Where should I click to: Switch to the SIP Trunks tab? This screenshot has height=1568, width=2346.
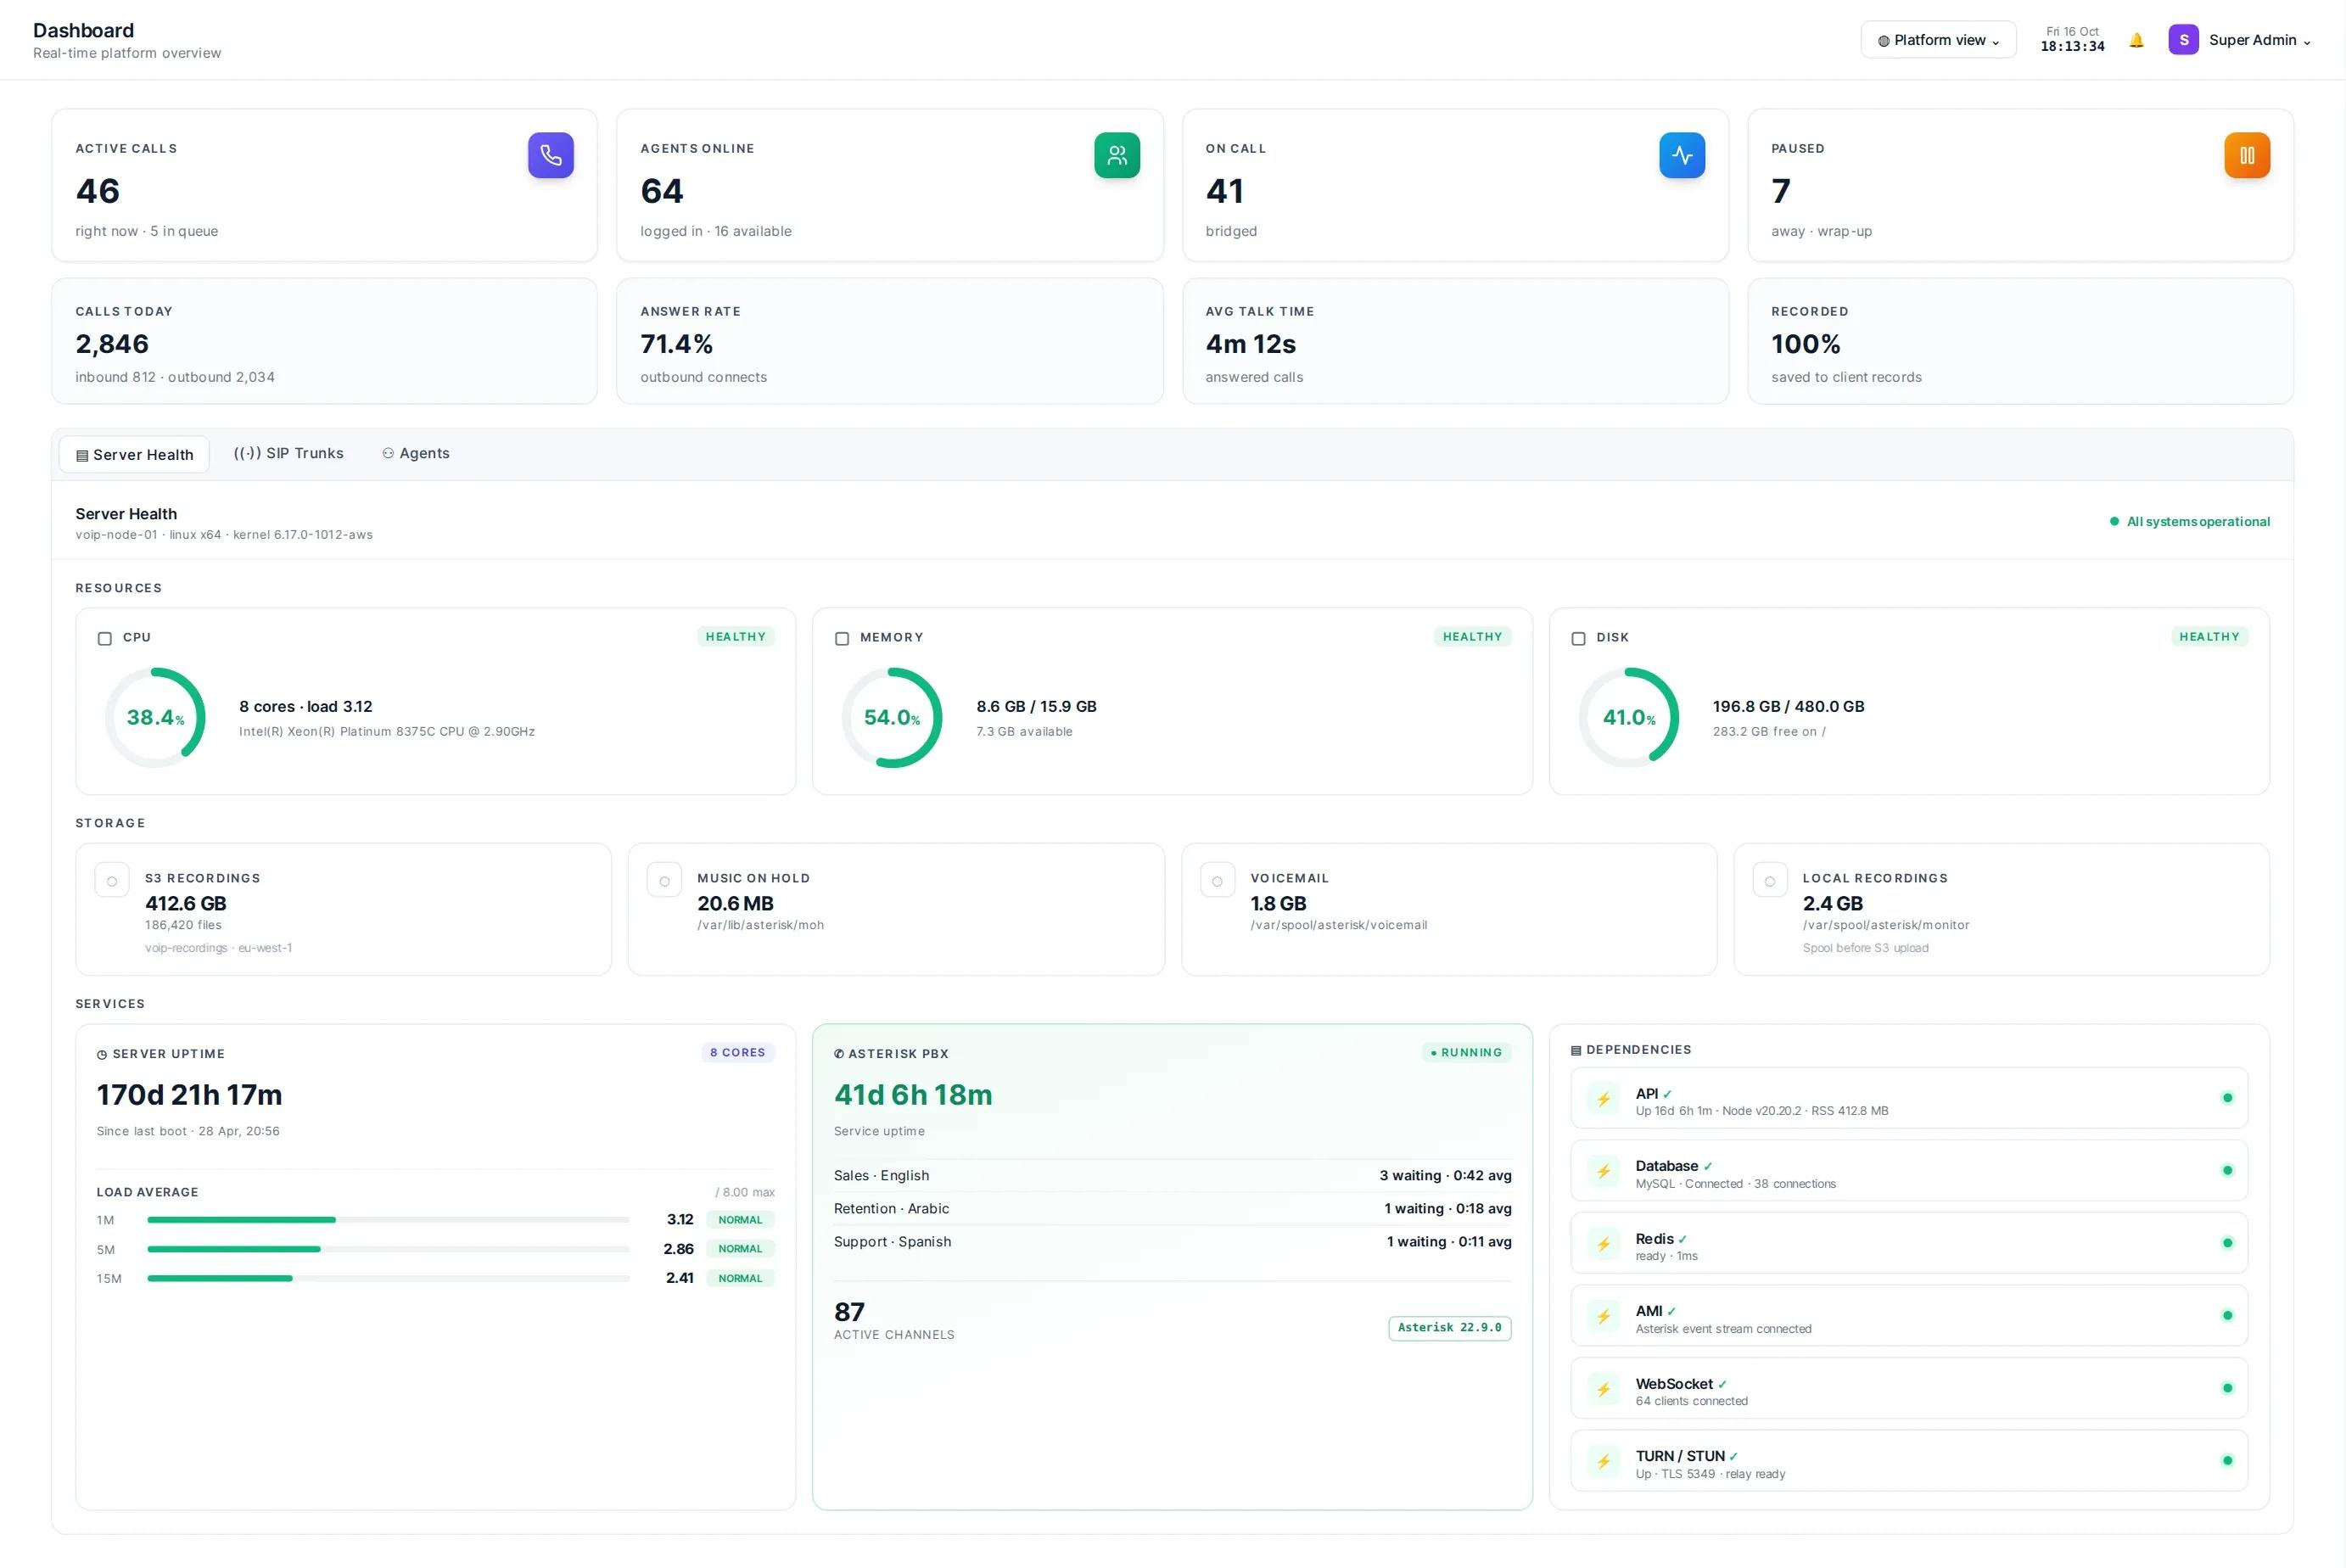289,453
